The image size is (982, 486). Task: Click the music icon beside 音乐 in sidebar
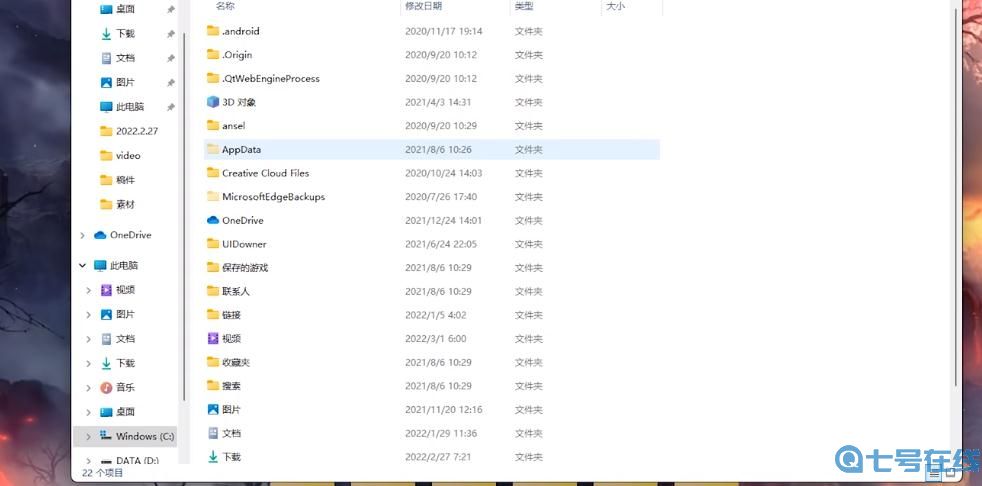[106, 387]
